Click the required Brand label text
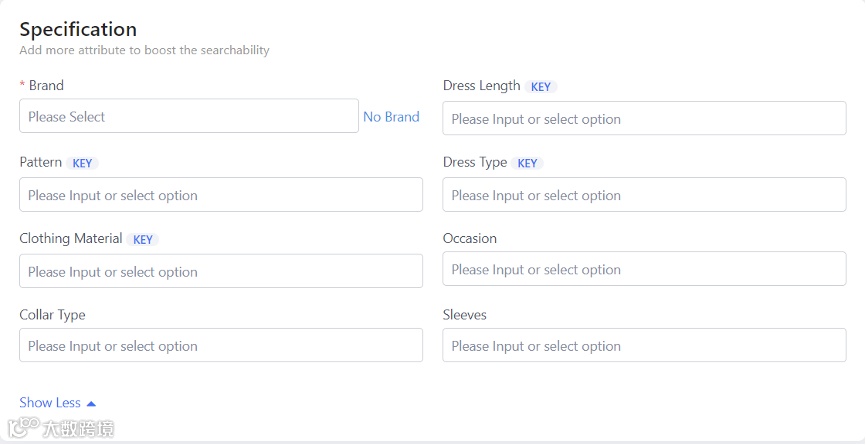This screenshot has height=445, width=866. point(46,86)
